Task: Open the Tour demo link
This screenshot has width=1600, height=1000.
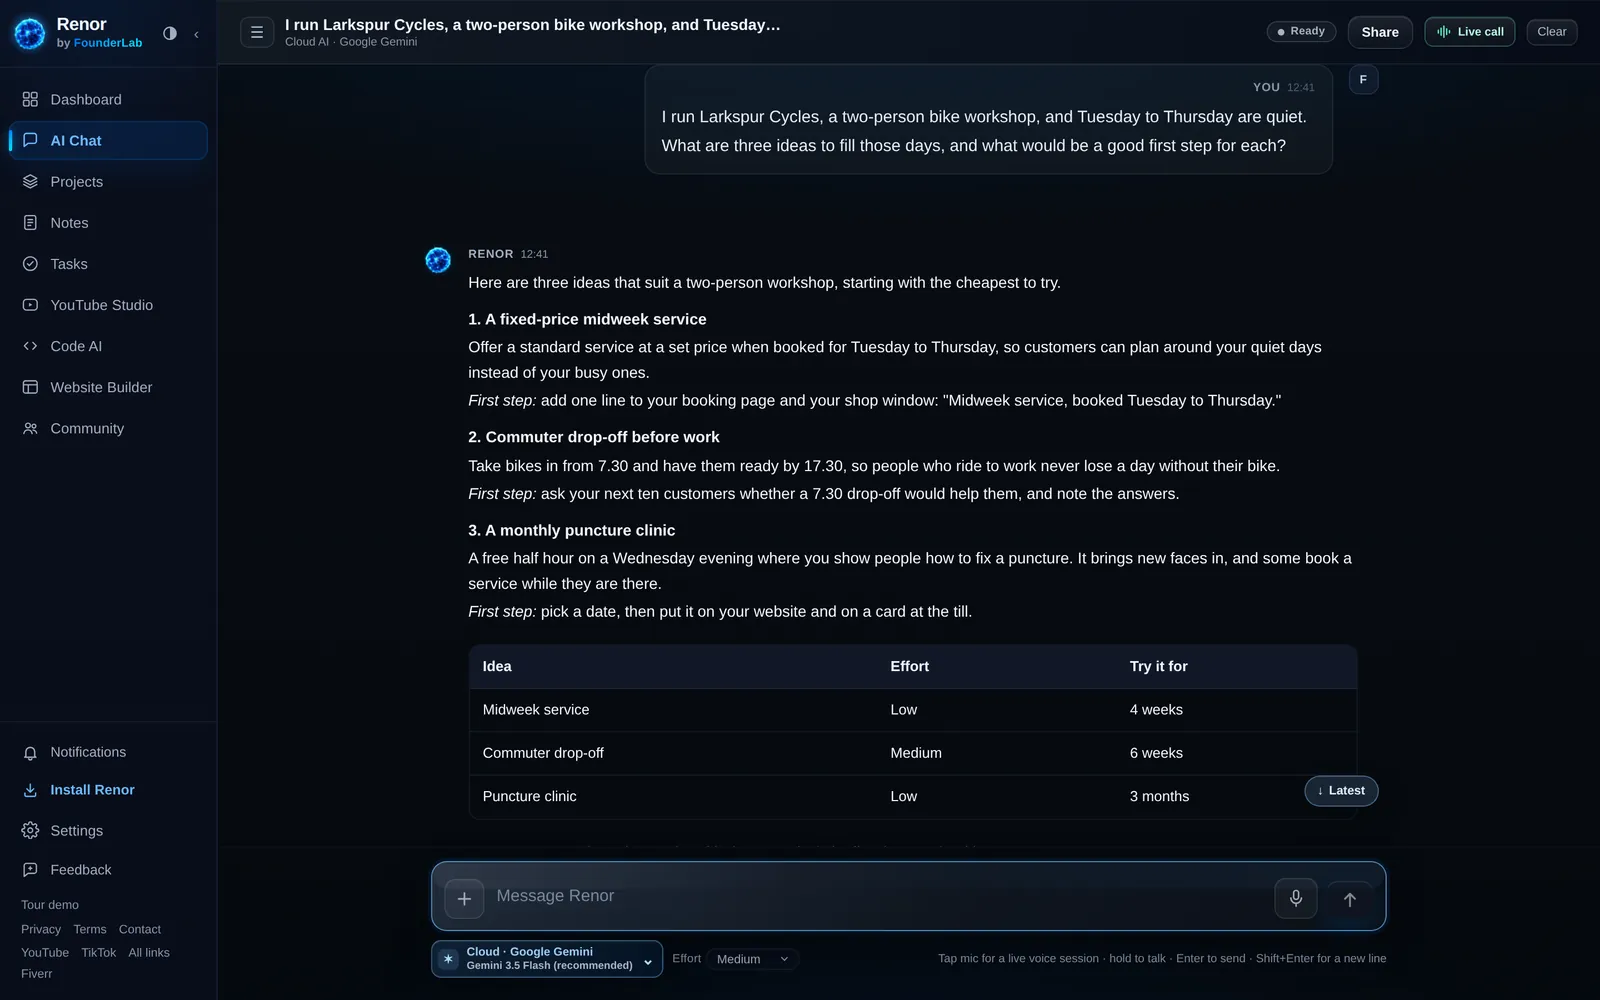Action: pyautogui.click(x=50, y=905)
